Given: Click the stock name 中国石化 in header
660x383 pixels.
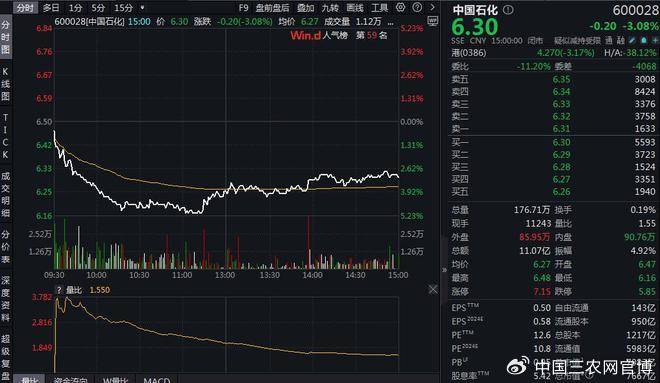Looking at the screenshot, I should coord(475,10).
